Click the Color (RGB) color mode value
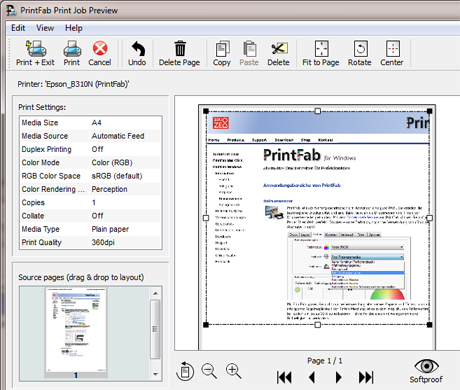The image size is (460, 390). pyautogui.click(x=112, y=163)
